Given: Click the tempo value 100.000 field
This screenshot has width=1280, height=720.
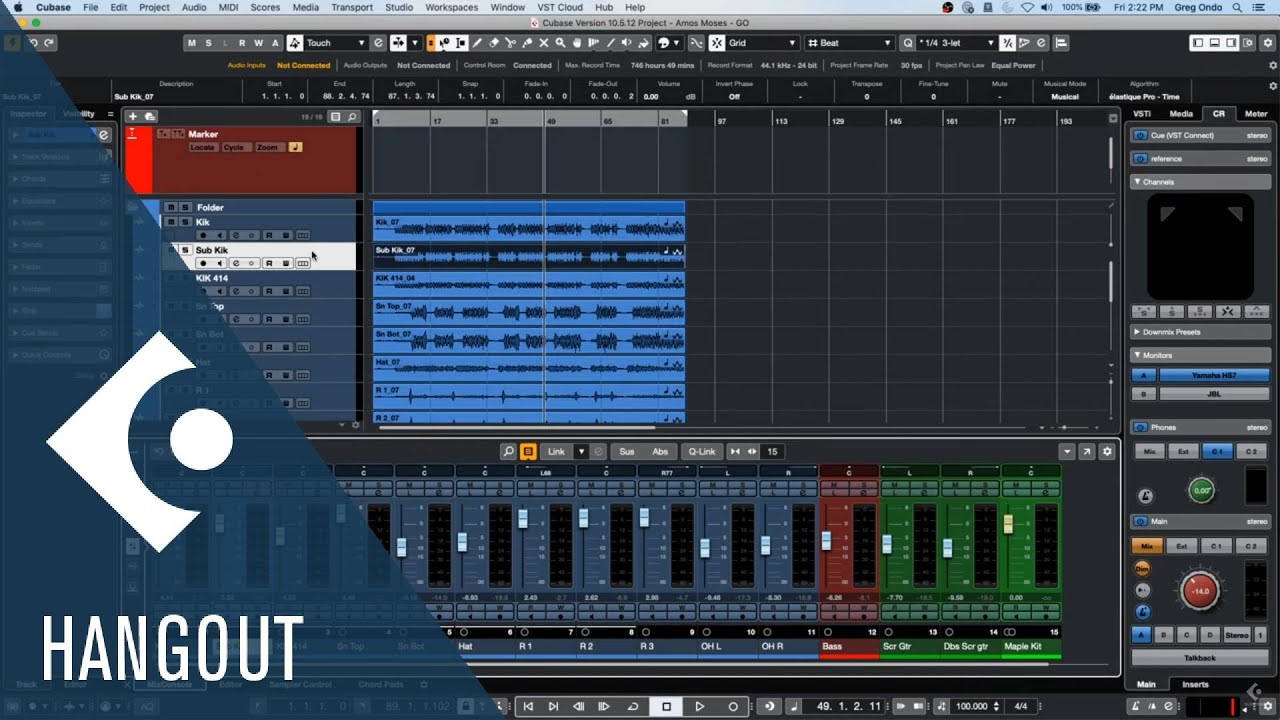Looking at the screenshot, I should tap(973, 706).
